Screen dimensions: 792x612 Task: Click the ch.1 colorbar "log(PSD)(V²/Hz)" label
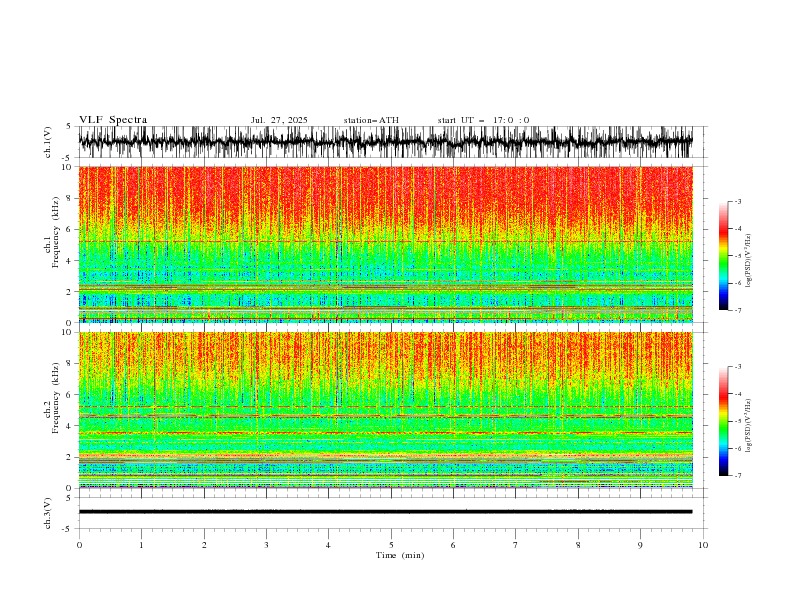click(x=749, y=260)
